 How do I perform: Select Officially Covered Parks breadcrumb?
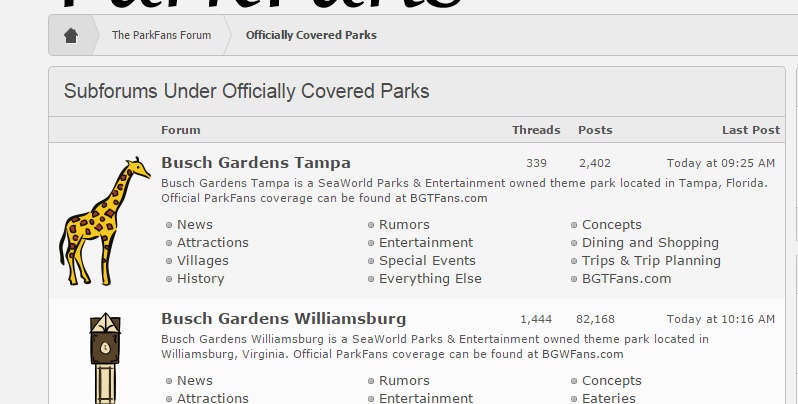pyautogui.click(x=311, y=36)
